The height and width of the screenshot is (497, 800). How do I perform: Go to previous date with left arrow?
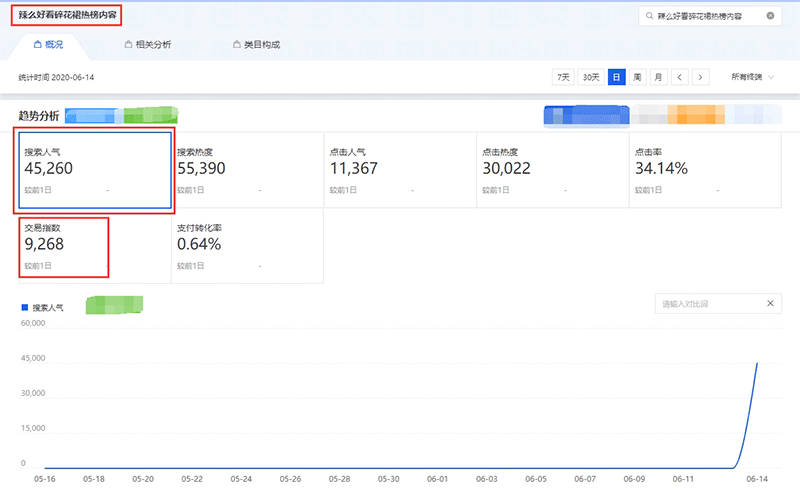[680, 77]
